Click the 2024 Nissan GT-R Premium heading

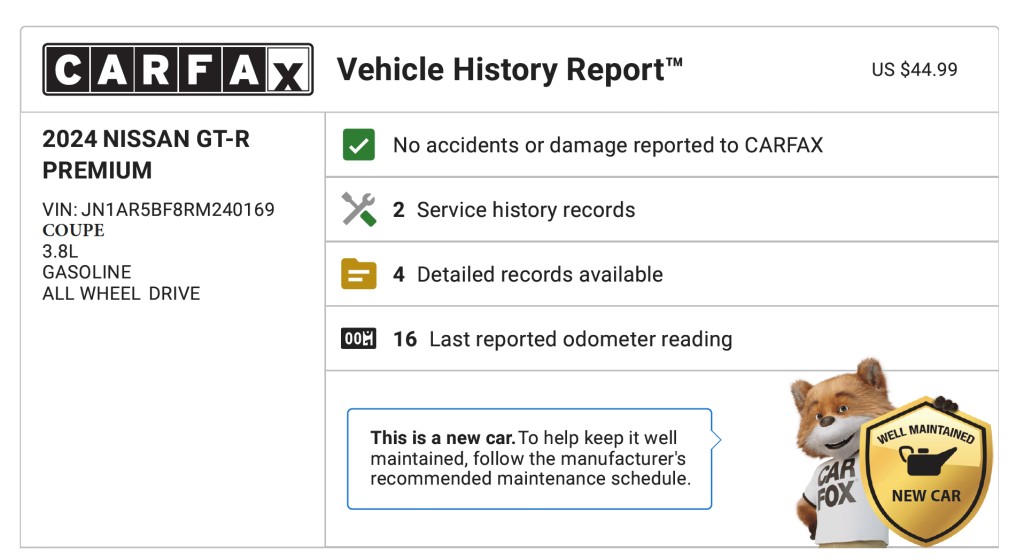(x=146, y=155)
